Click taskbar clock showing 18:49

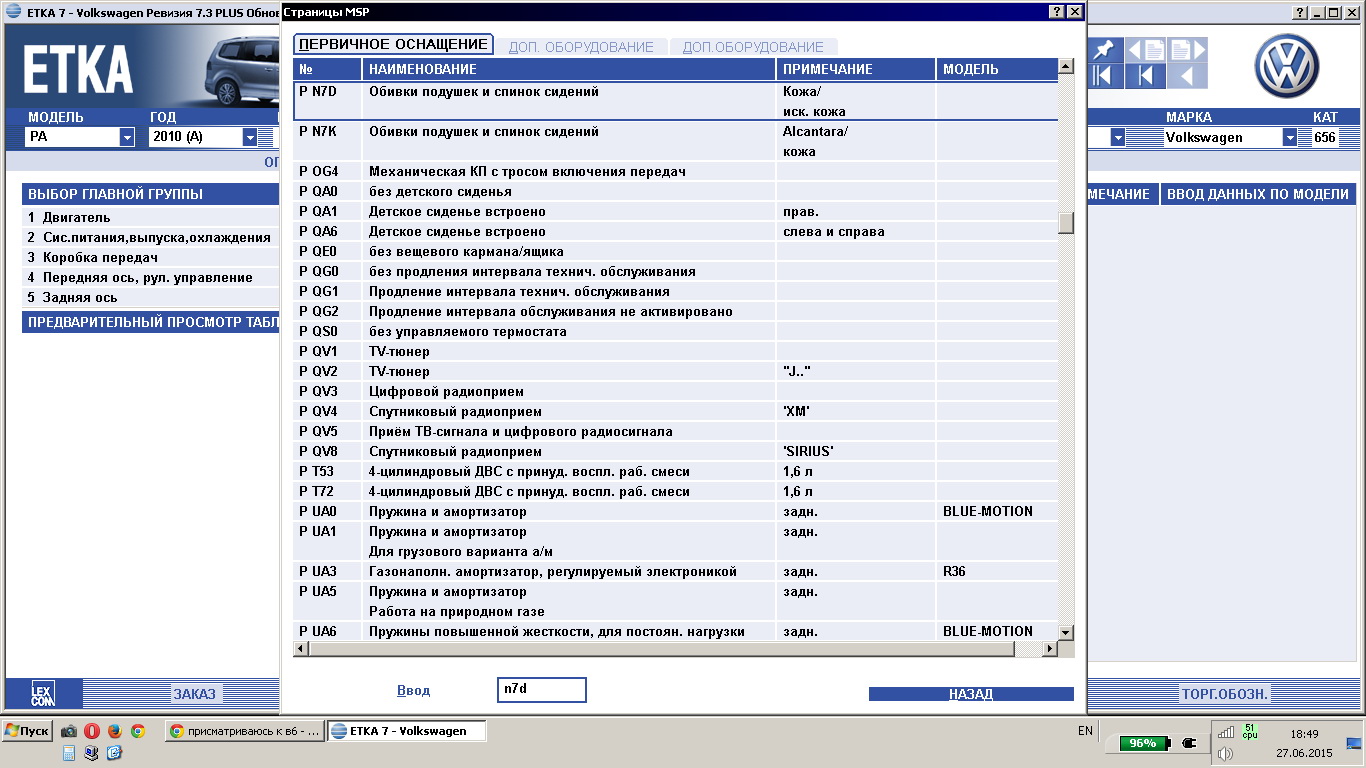1304,733
